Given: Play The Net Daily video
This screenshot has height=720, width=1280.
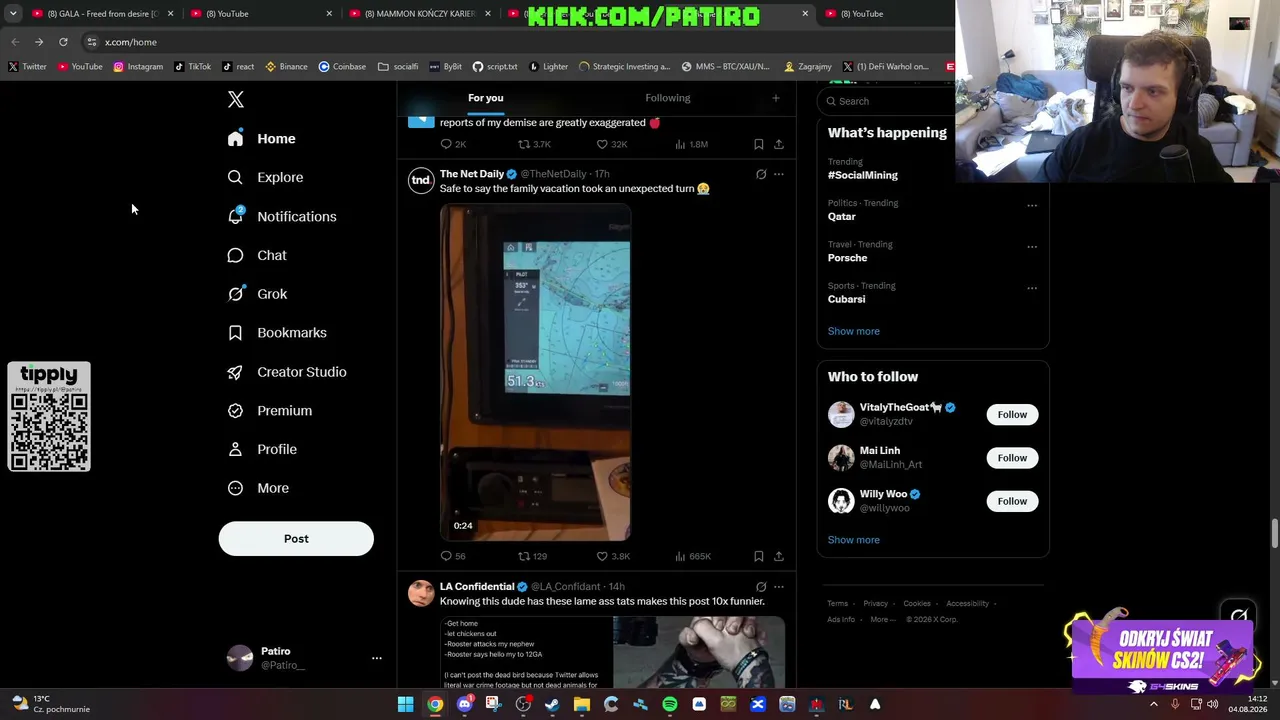Looking at the screenshot, I should point(535,373).
